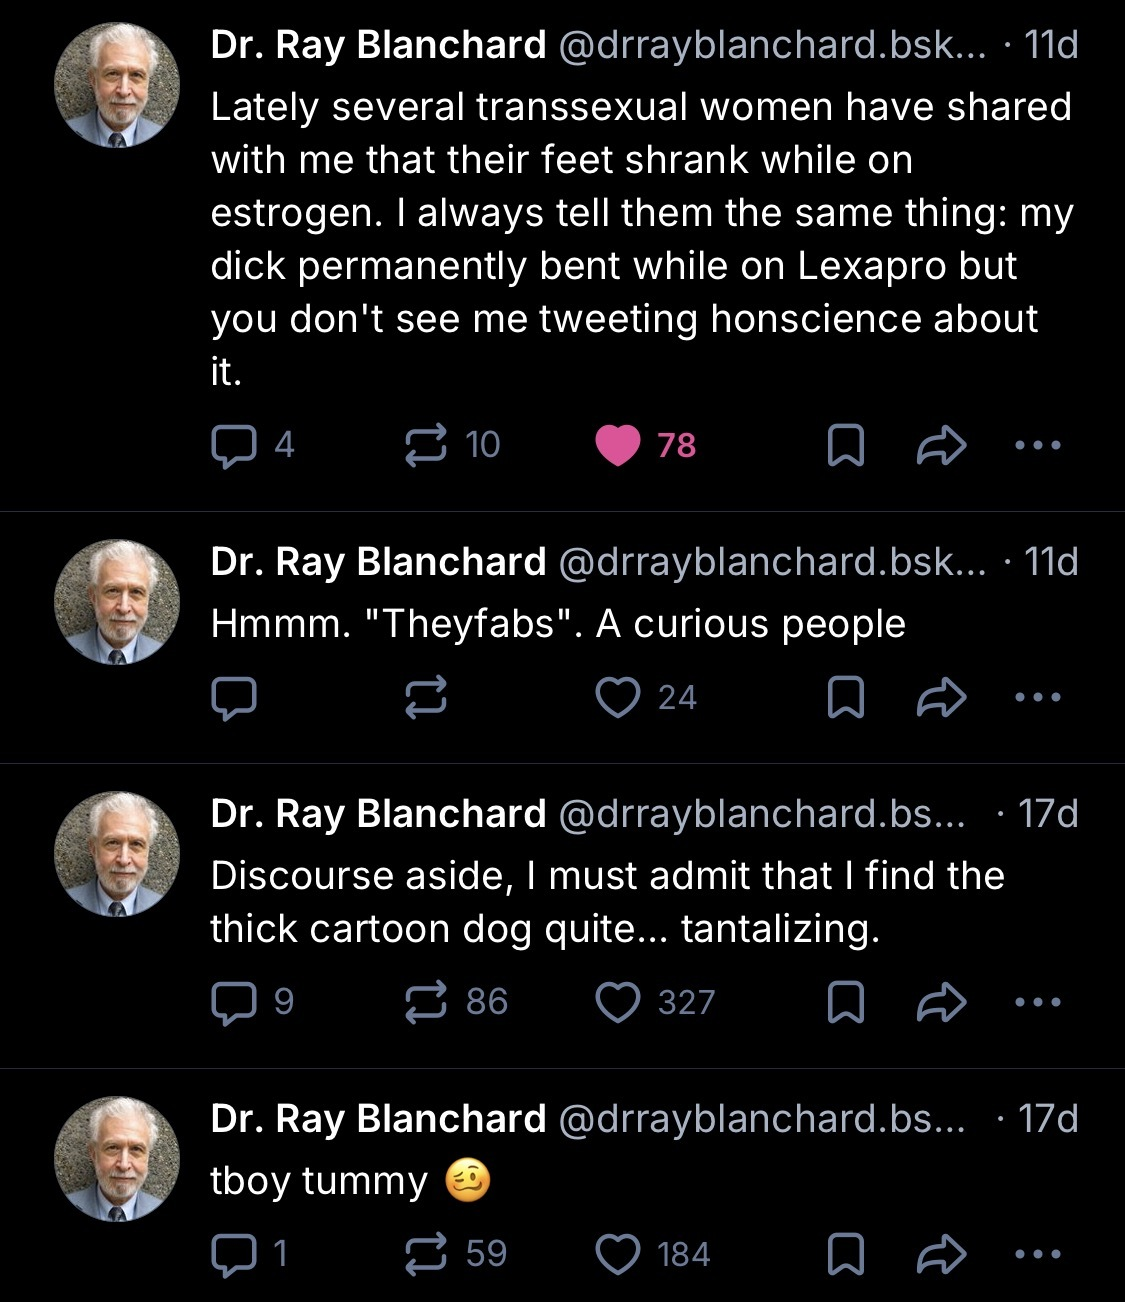Share the post with 78 likes
The image size is (1125, 1302).
click(941, 446)
